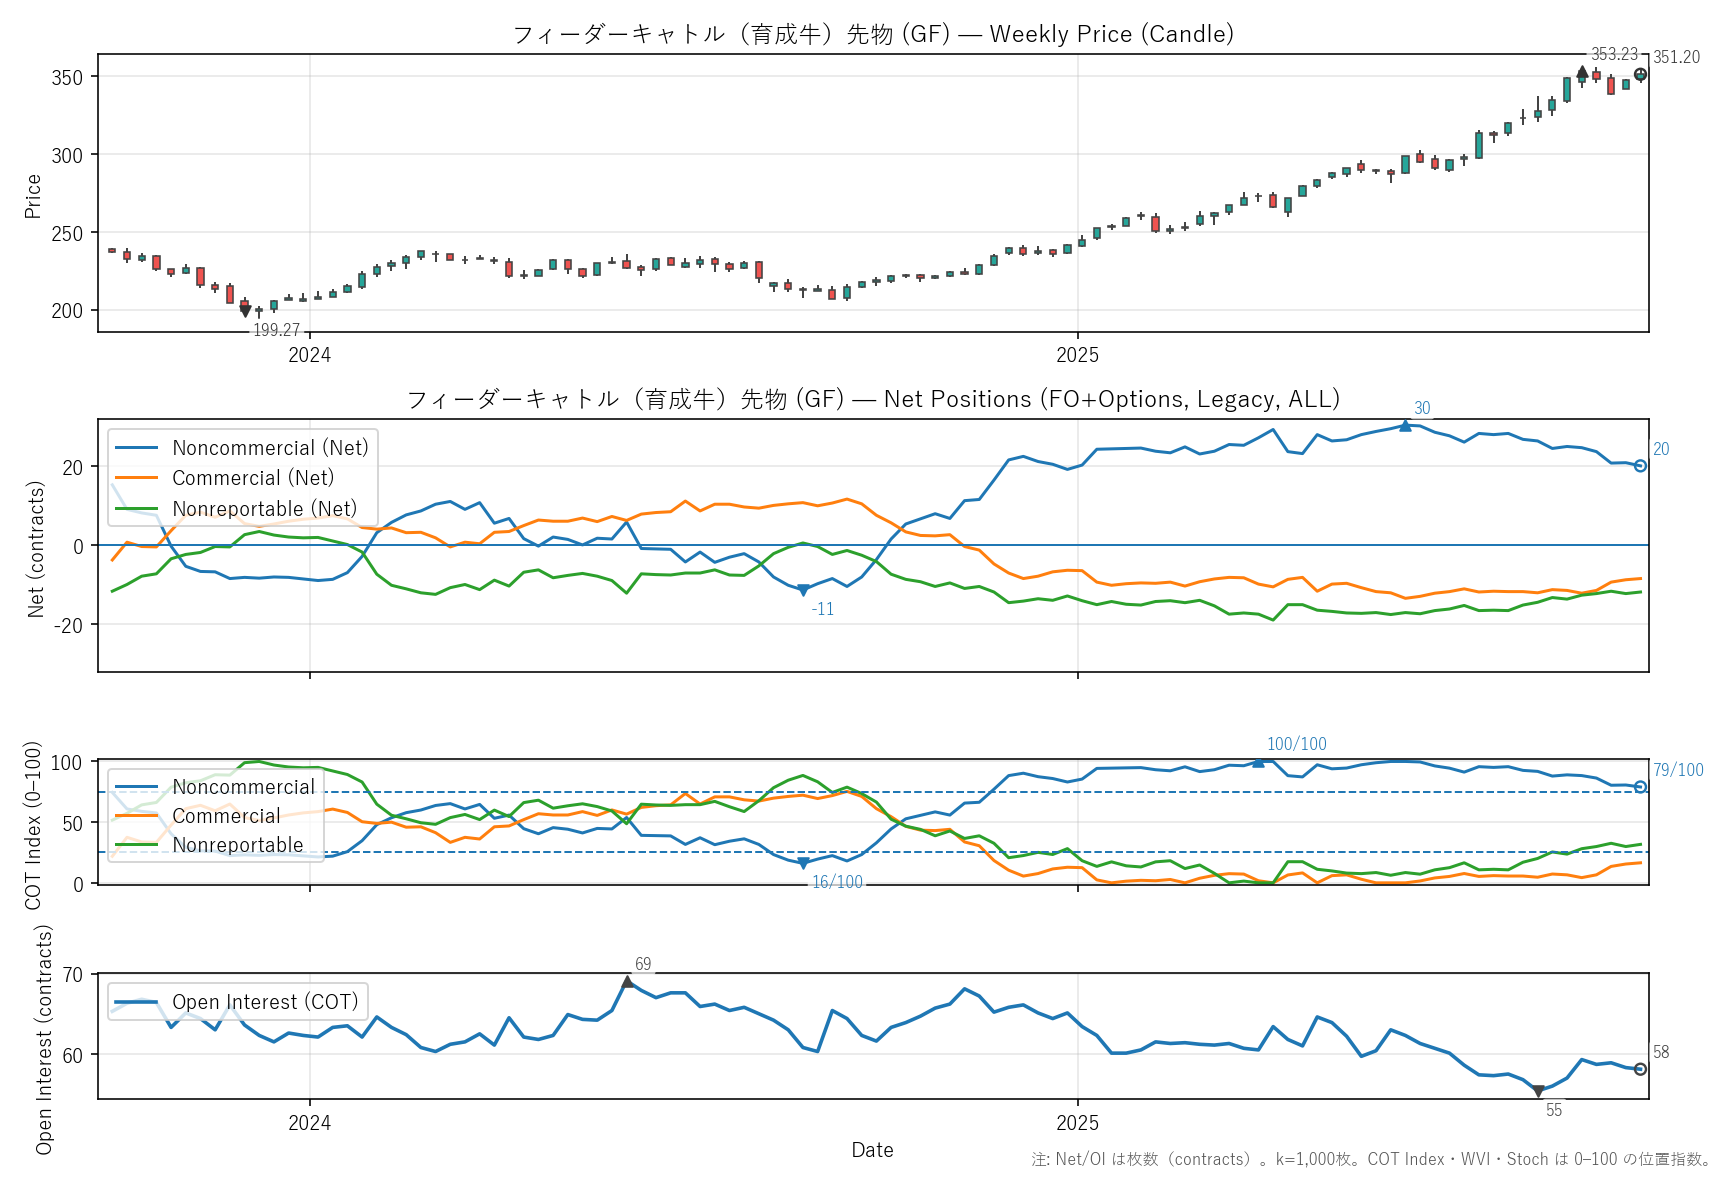Click the open interest low marker labeled 55

[1538, 1092]
